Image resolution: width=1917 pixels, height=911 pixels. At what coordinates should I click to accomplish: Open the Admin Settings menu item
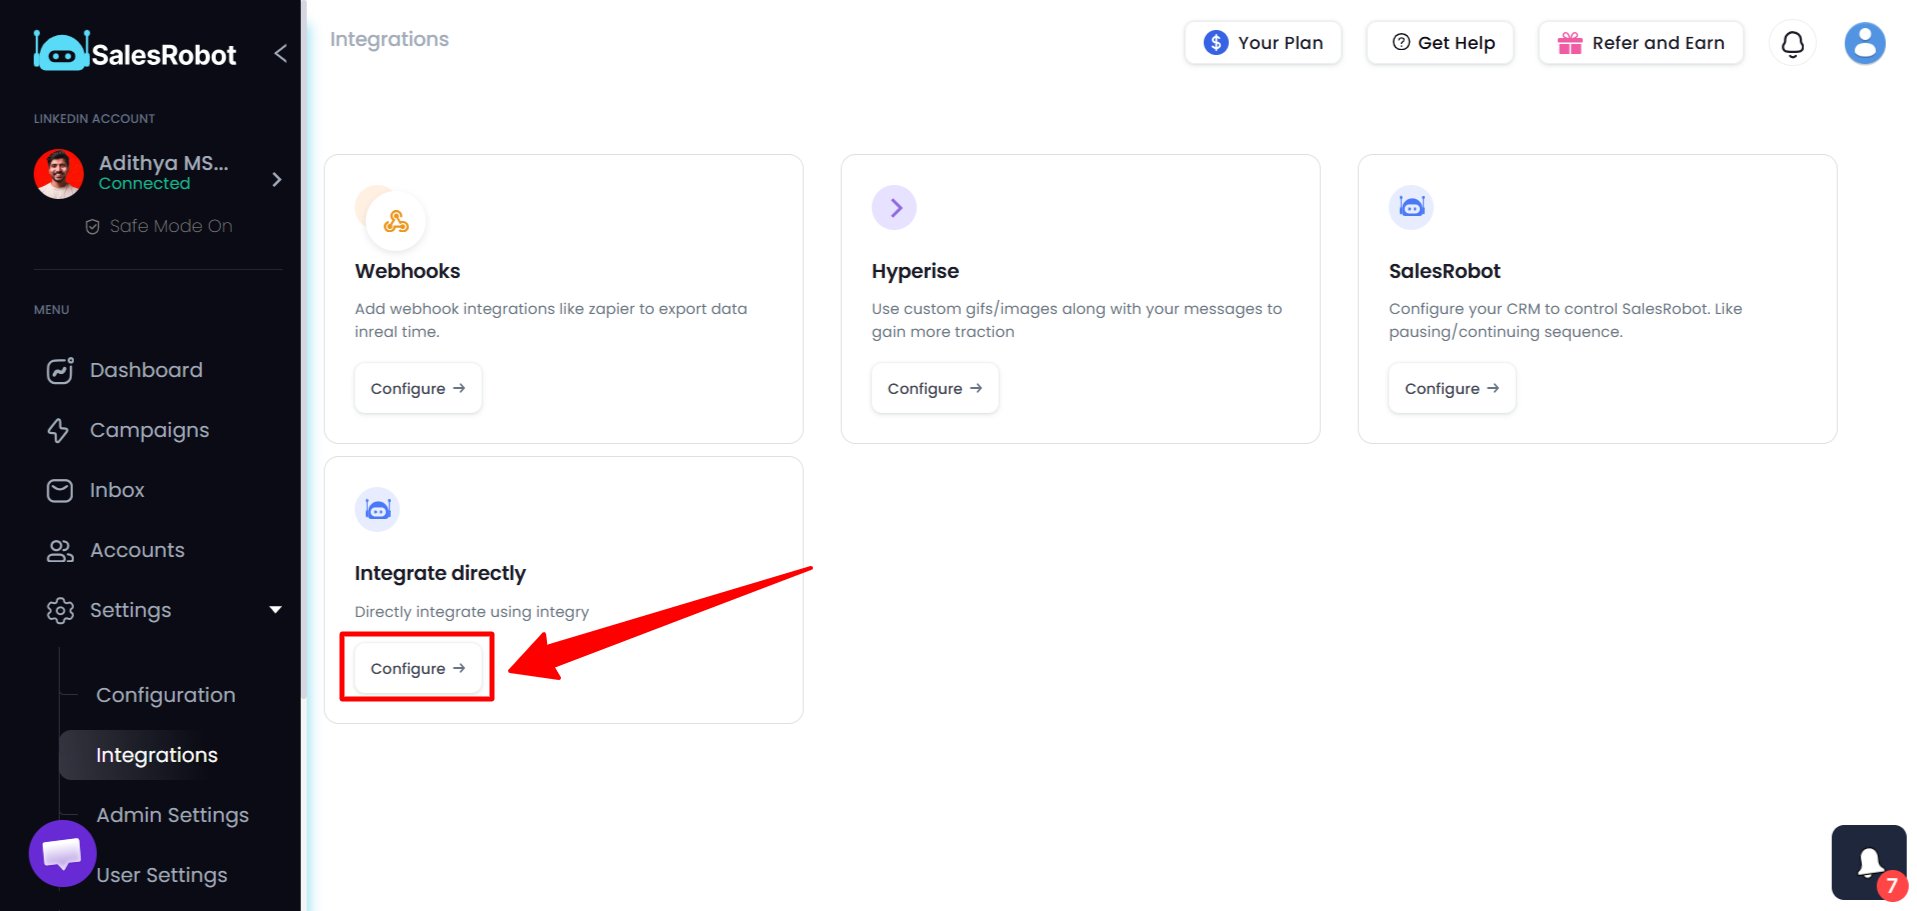point(171,814)
